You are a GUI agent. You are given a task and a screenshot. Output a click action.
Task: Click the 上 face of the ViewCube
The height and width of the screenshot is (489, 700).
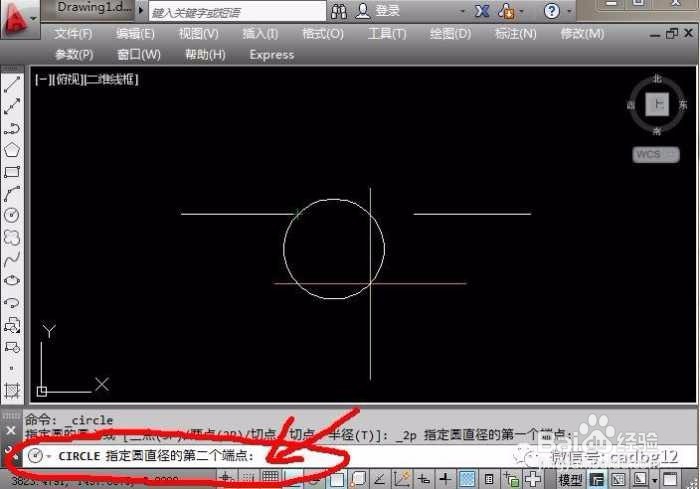657,104
